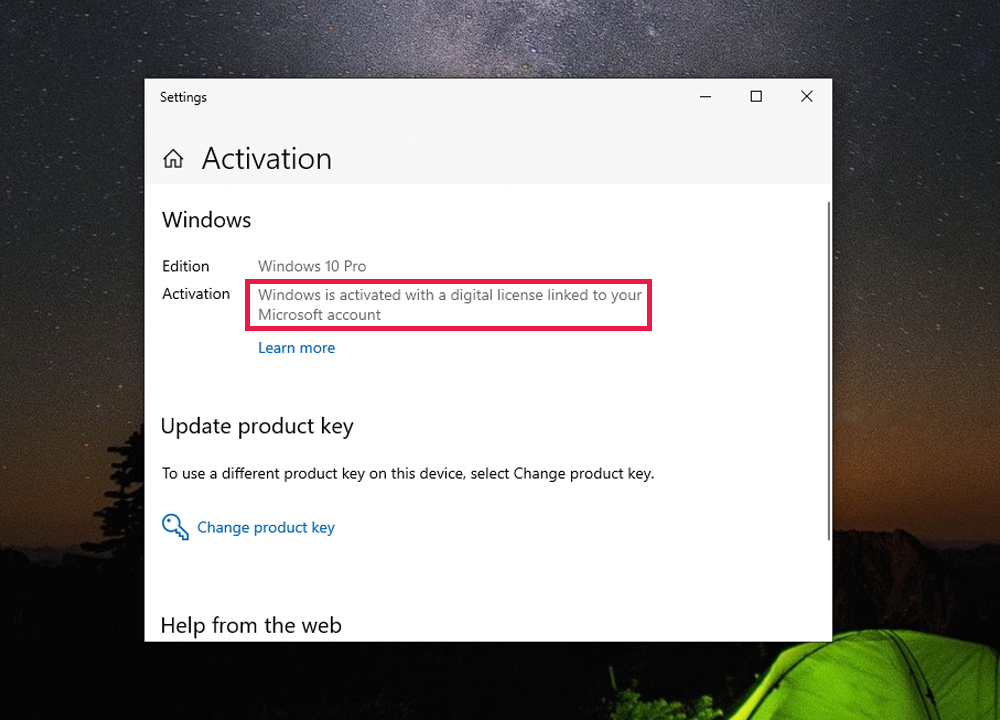Click the key icon beside Change product key
1000x720 pixels.
(x=175, y=527)
